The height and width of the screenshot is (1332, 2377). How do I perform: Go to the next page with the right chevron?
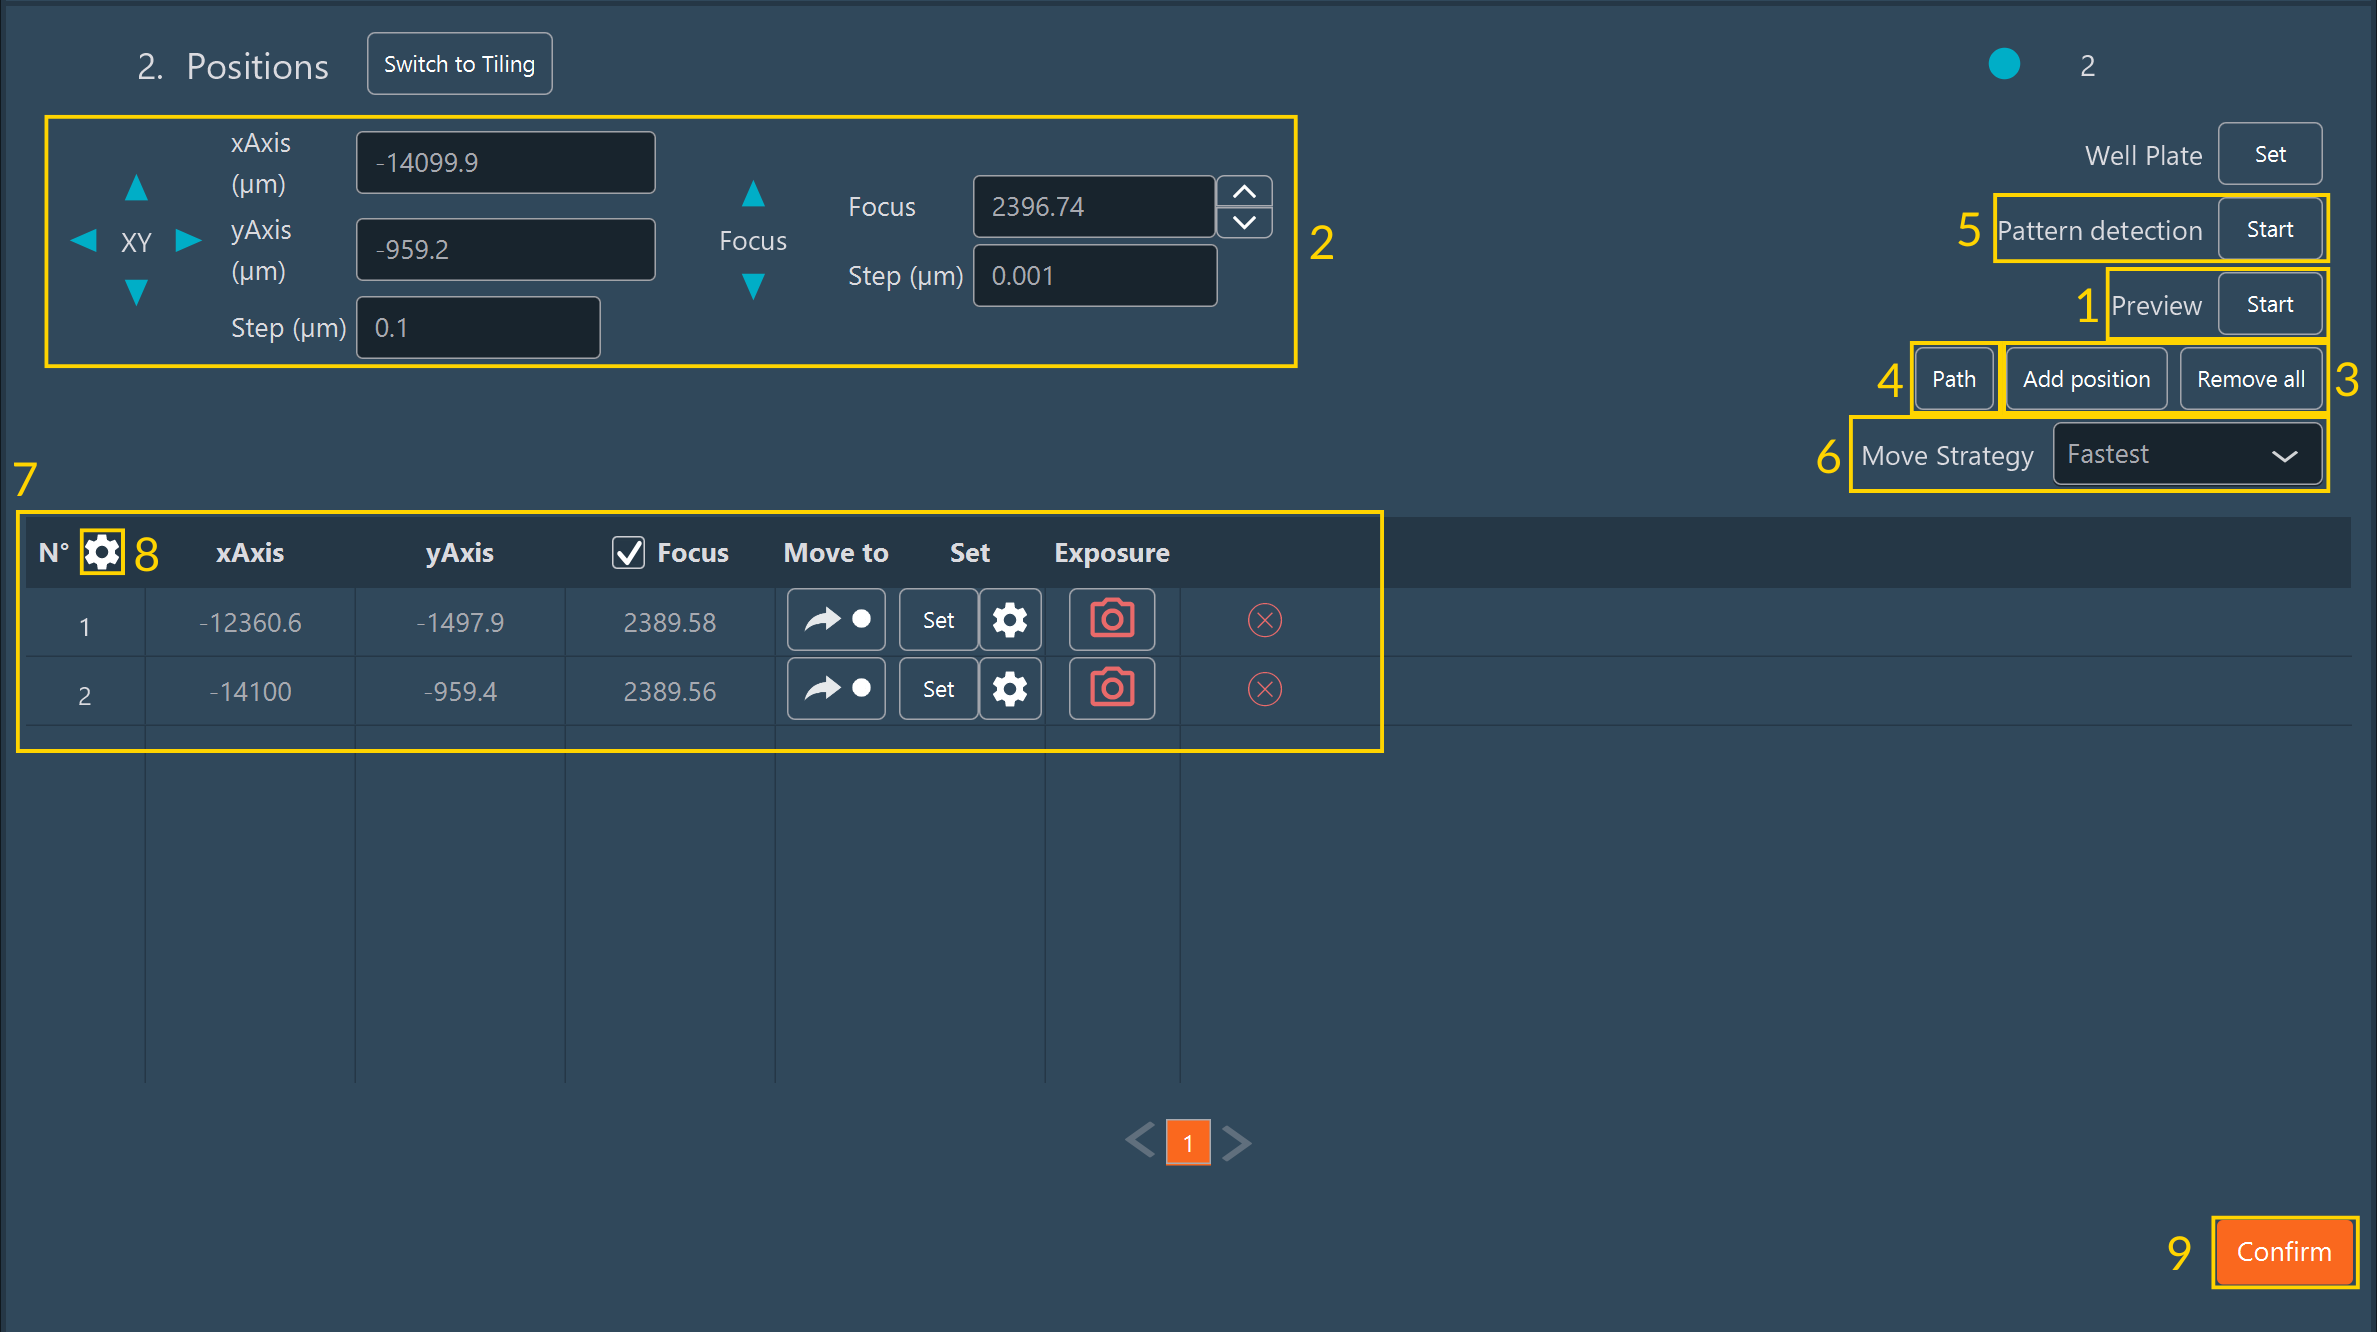pos(1237,1142)
